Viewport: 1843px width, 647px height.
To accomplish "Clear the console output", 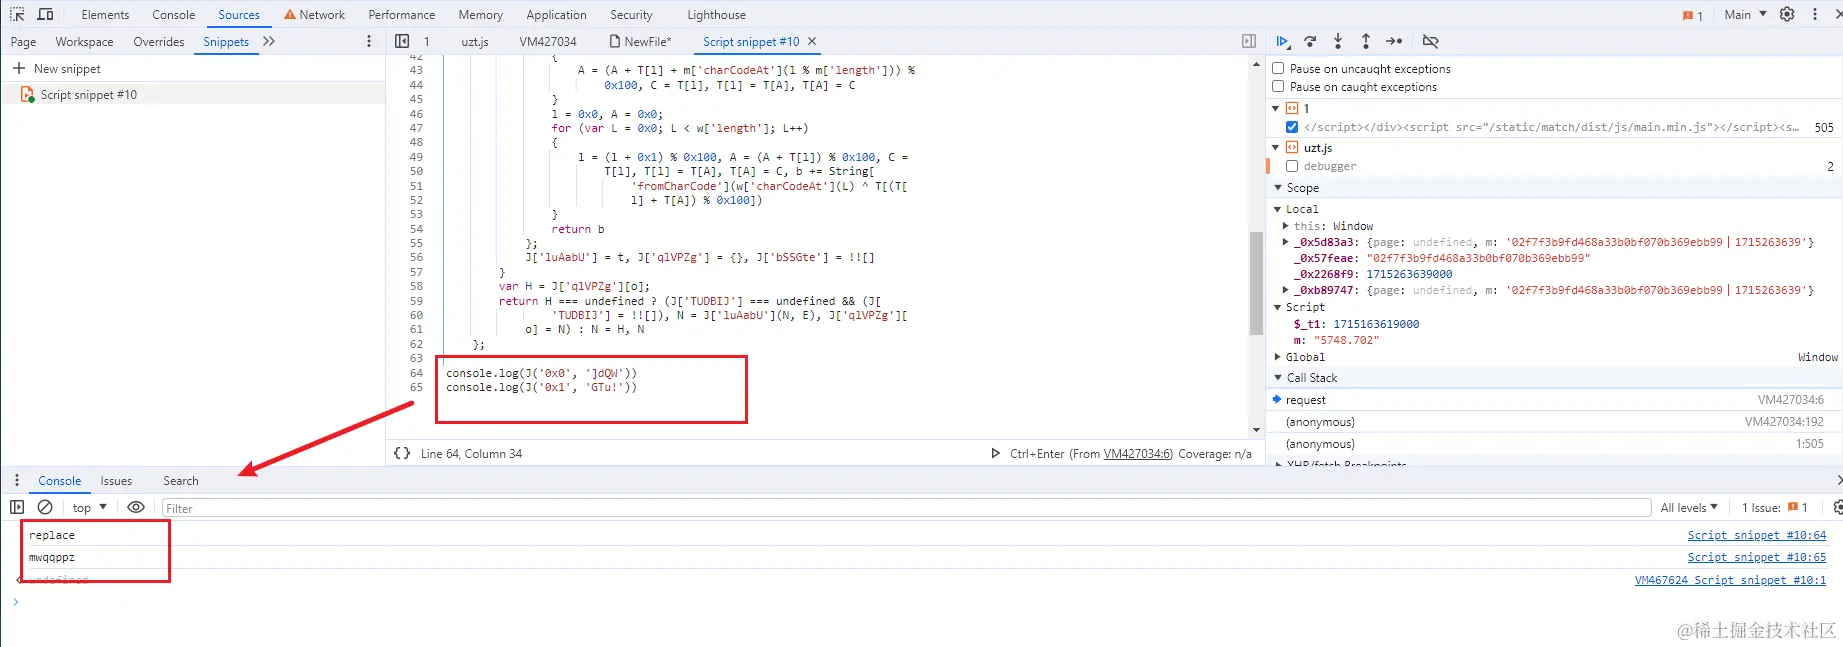I will coord(45,507).
